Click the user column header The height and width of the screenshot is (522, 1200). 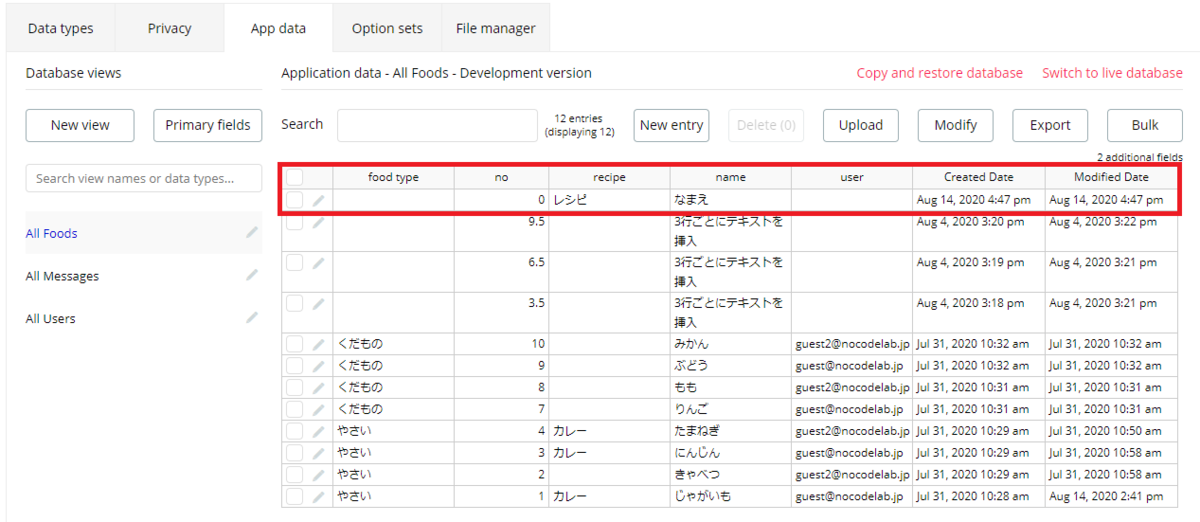(x=852, y=177)
